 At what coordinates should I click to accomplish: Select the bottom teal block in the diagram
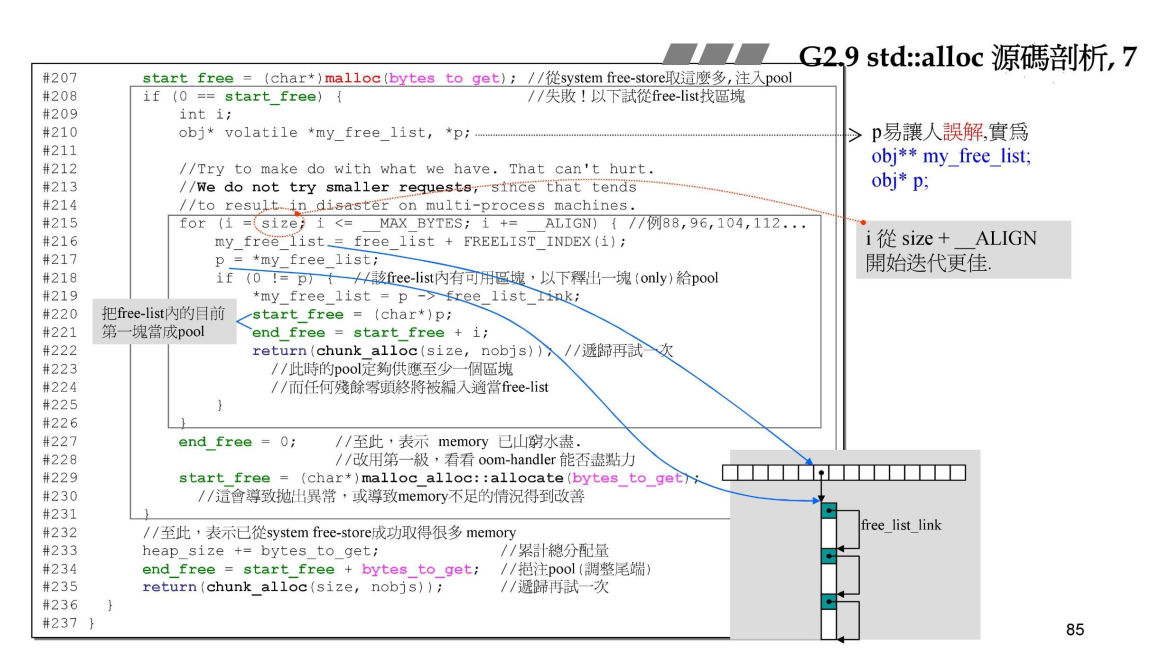pyautogui.click(x=828, y=601)
